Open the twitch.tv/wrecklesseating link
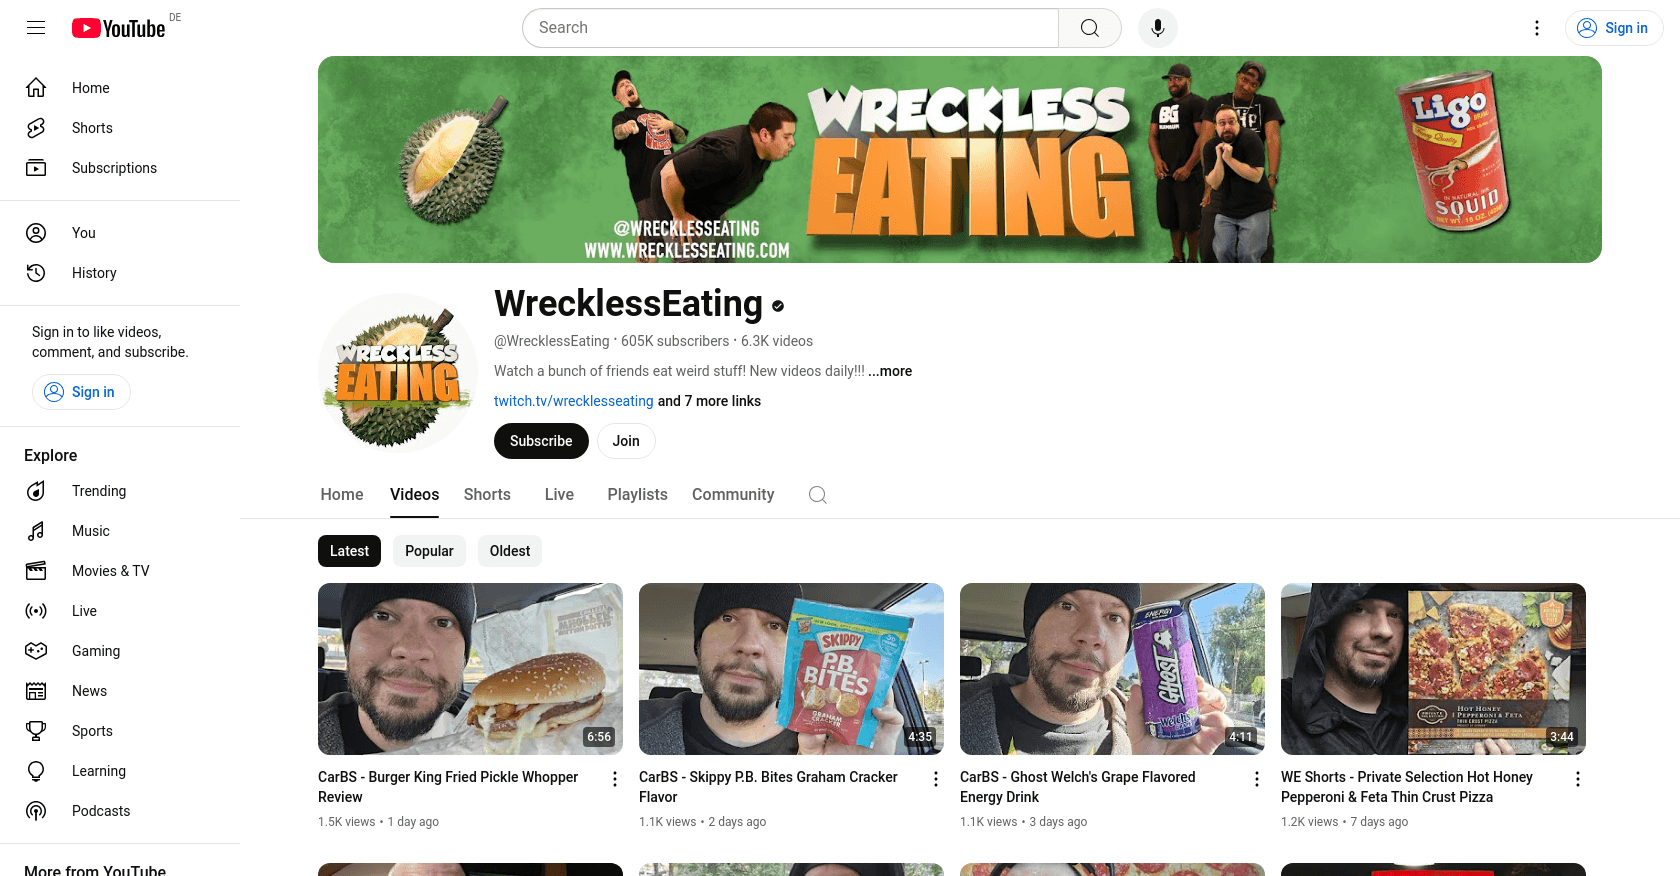Viewport: 1680px width, 876px height. [x=574, y=401]
